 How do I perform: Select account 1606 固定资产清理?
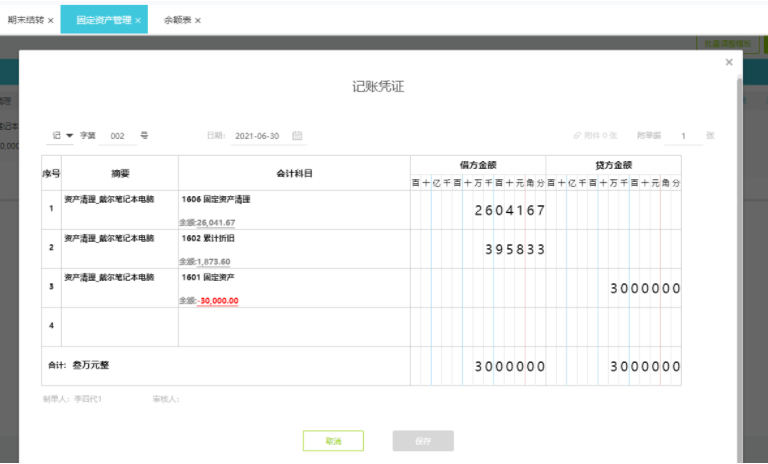point(216,199)
